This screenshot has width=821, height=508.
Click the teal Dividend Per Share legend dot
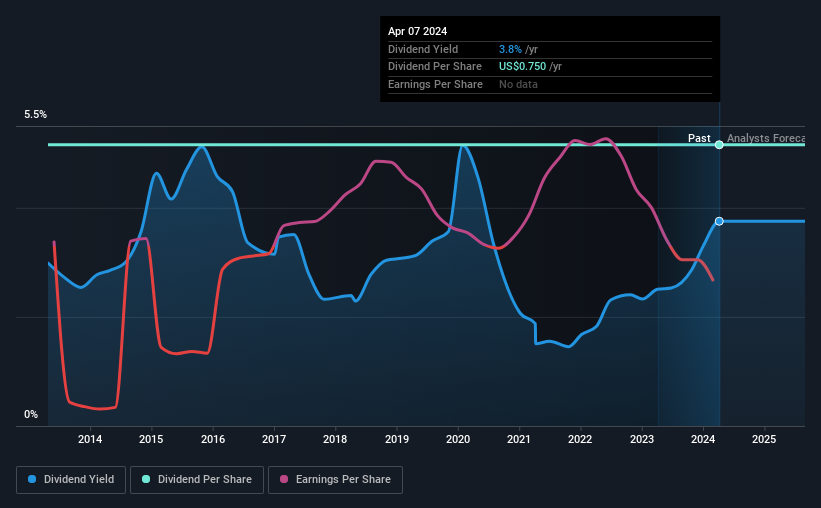click(146, 479)
